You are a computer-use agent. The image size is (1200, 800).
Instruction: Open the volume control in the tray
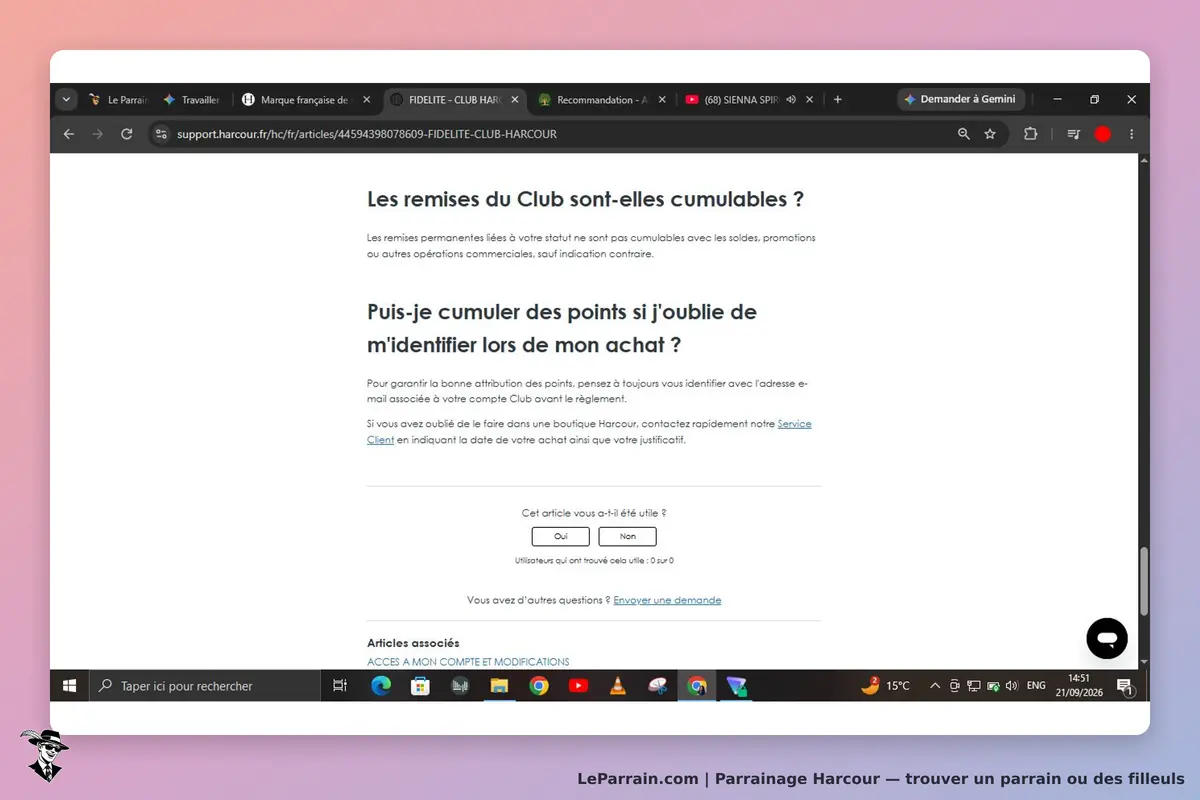1012,686
